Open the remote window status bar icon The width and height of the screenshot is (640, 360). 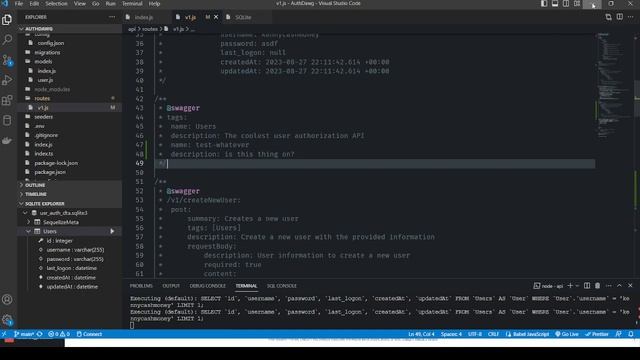[4, 334]
